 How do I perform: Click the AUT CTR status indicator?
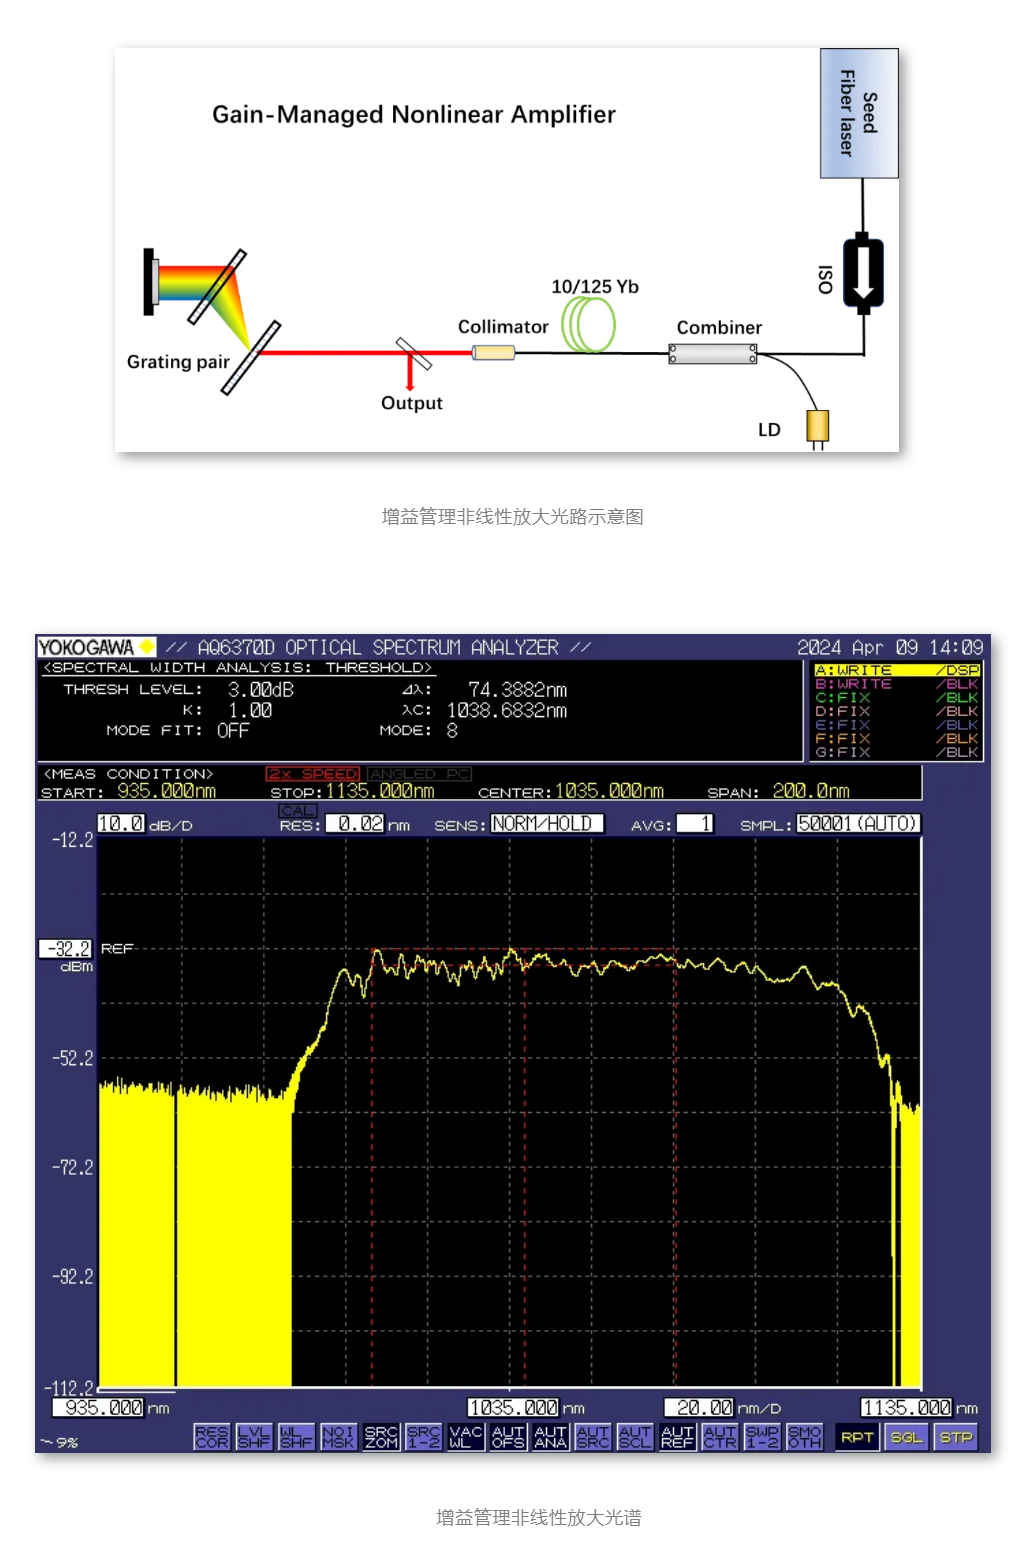coord(720,1437)
